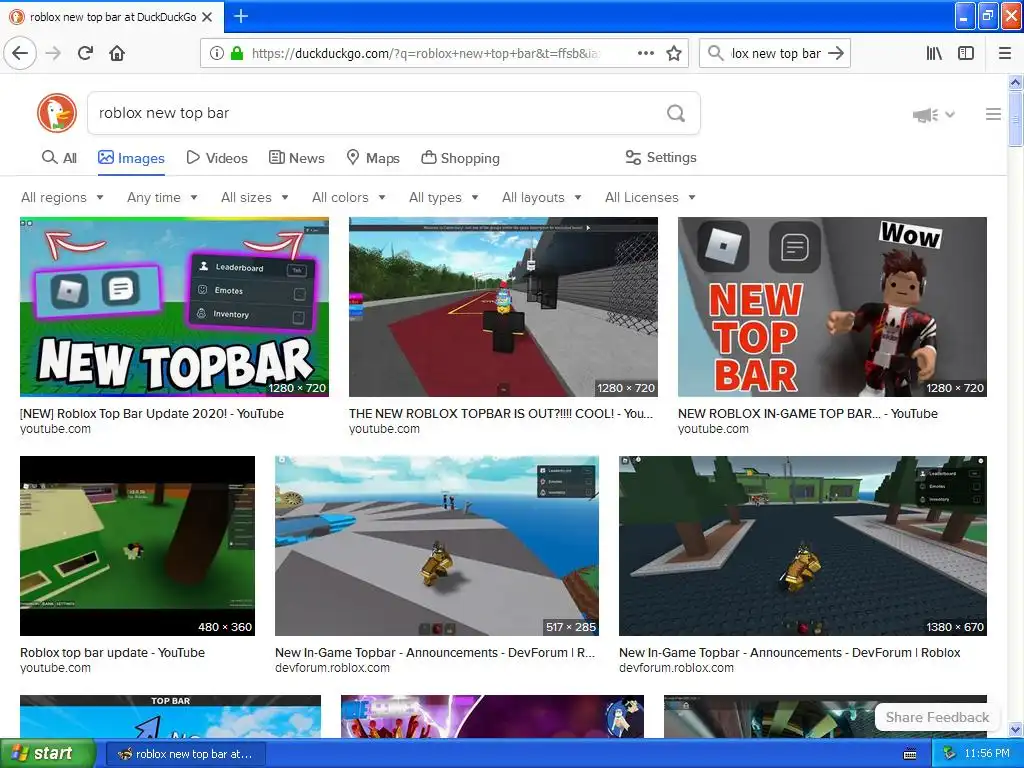Open 517 × 285 image's 'New In-Game Topbar' title
This screenshot has width=1024, height=768.
435,652
